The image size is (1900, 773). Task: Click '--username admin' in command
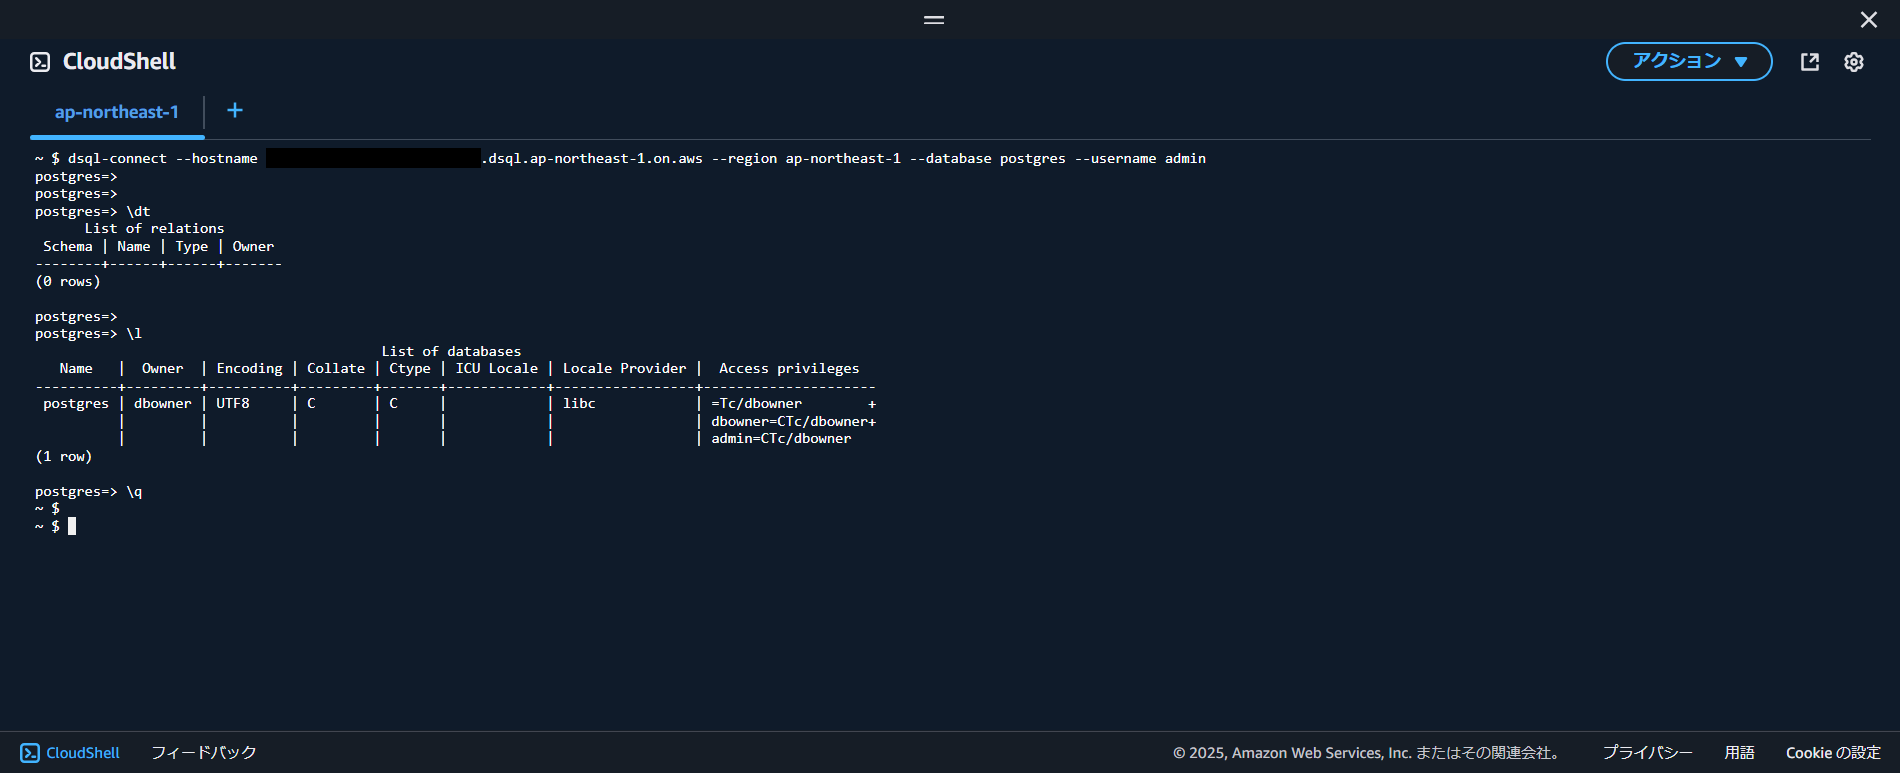click(x=1140, y=158)
